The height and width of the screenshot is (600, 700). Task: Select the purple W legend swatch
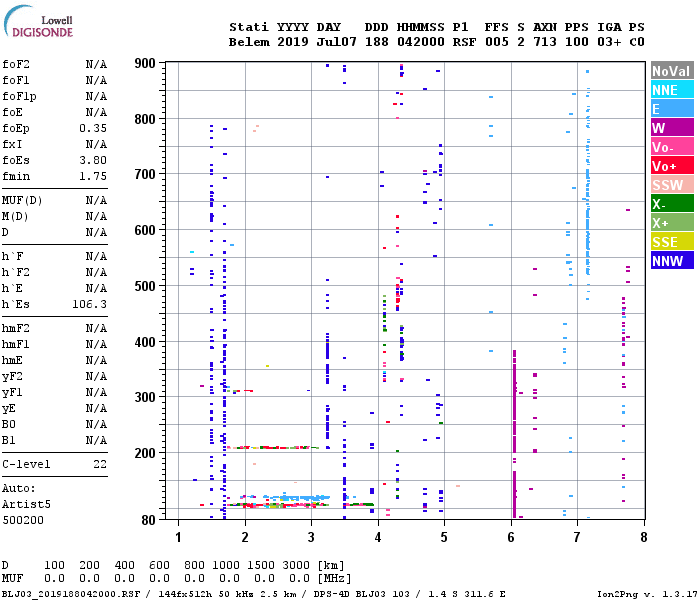pyautogui.click(x=672, y=128)
